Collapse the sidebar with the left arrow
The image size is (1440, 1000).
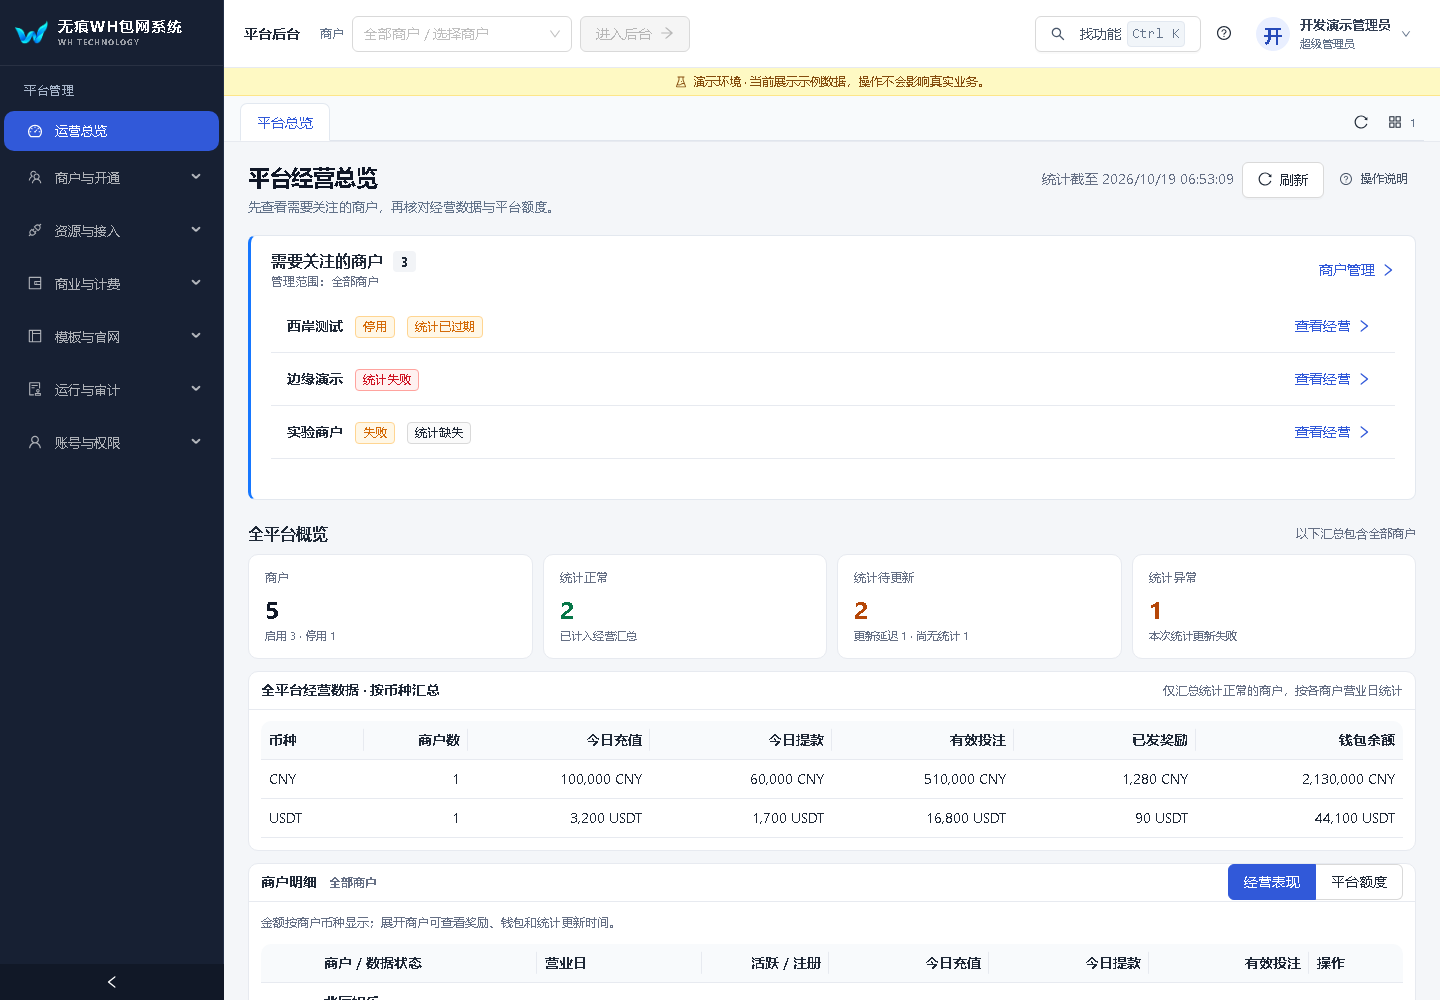click(112, 982)
